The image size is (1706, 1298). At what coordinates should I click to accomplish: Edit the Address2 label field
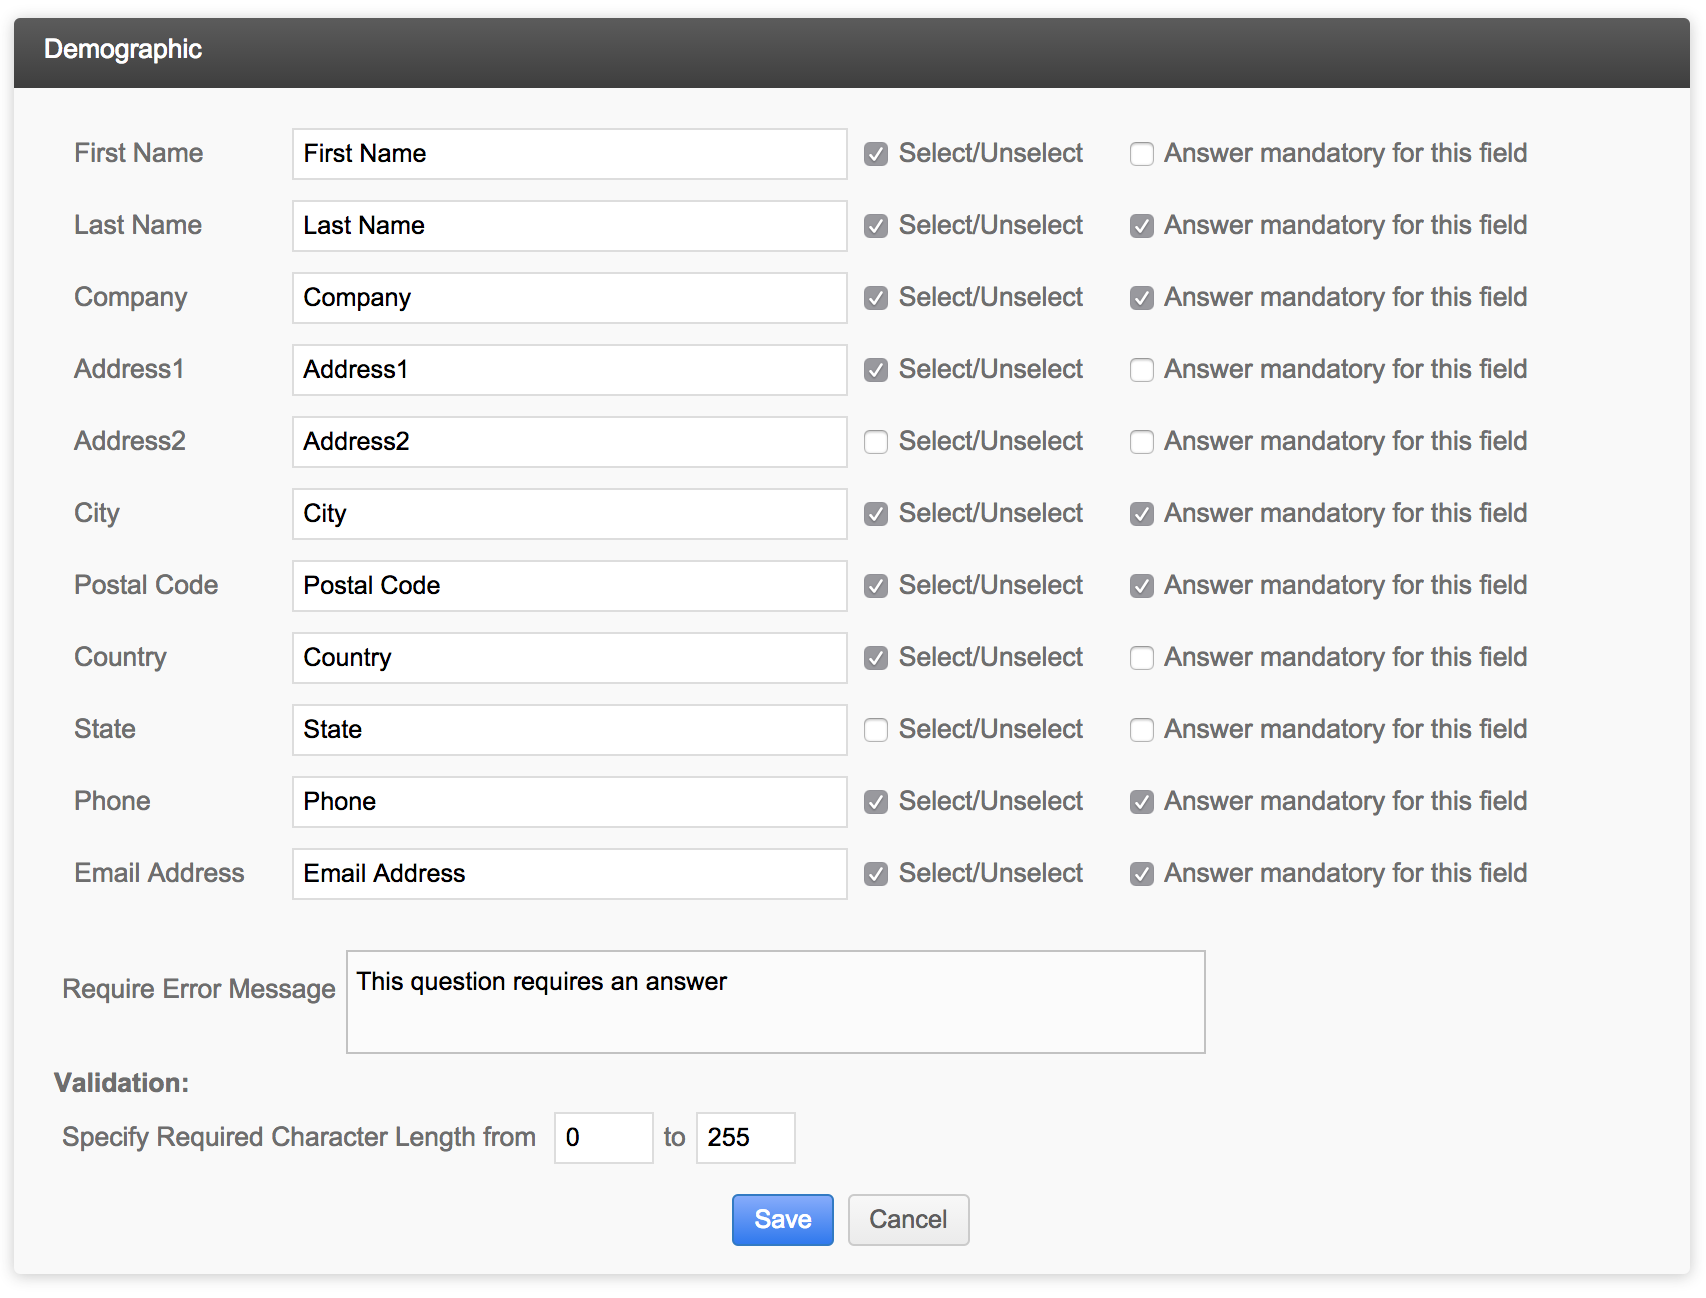click(570, 442)
